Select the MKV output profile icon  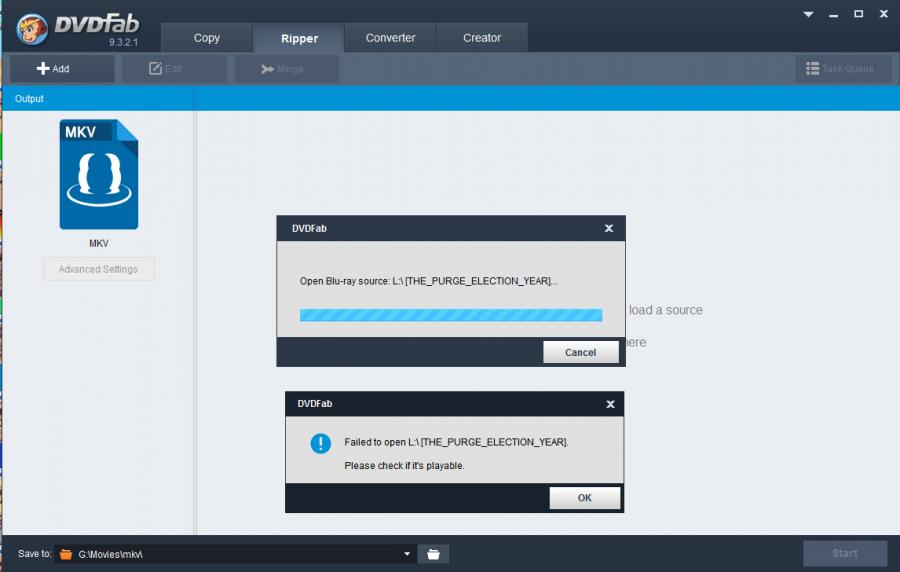[99, 174]
